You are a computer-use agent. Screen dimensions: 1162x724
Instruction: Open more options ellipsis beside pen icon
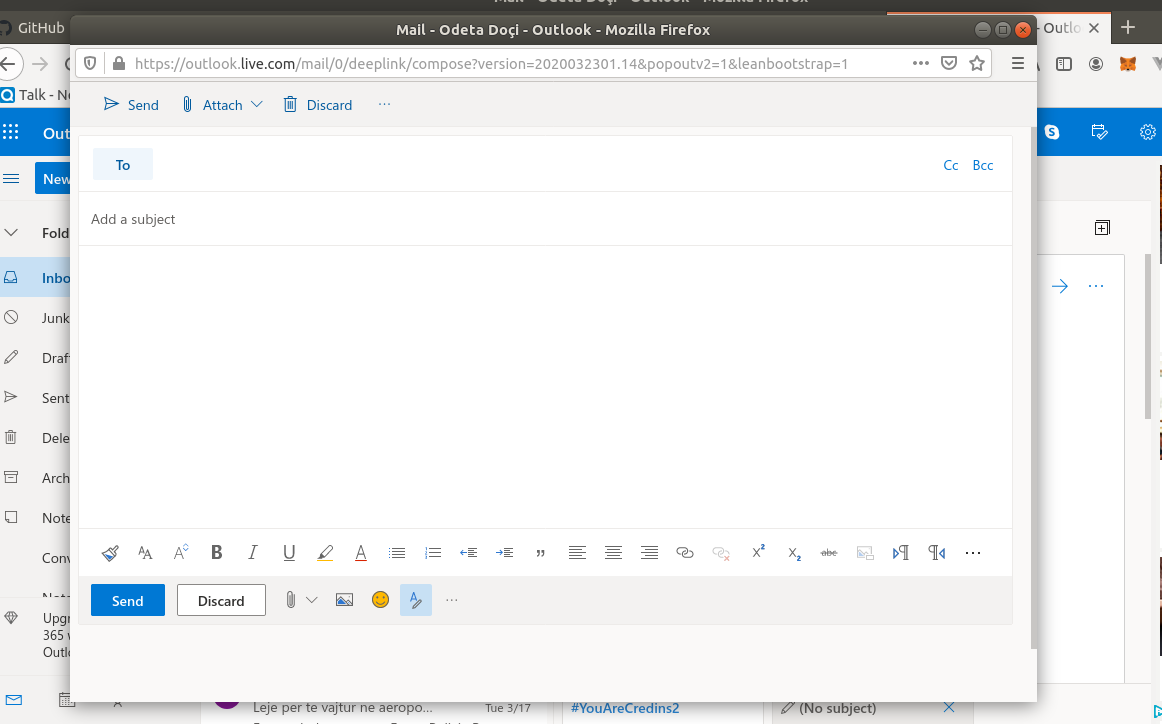point(451,600)
